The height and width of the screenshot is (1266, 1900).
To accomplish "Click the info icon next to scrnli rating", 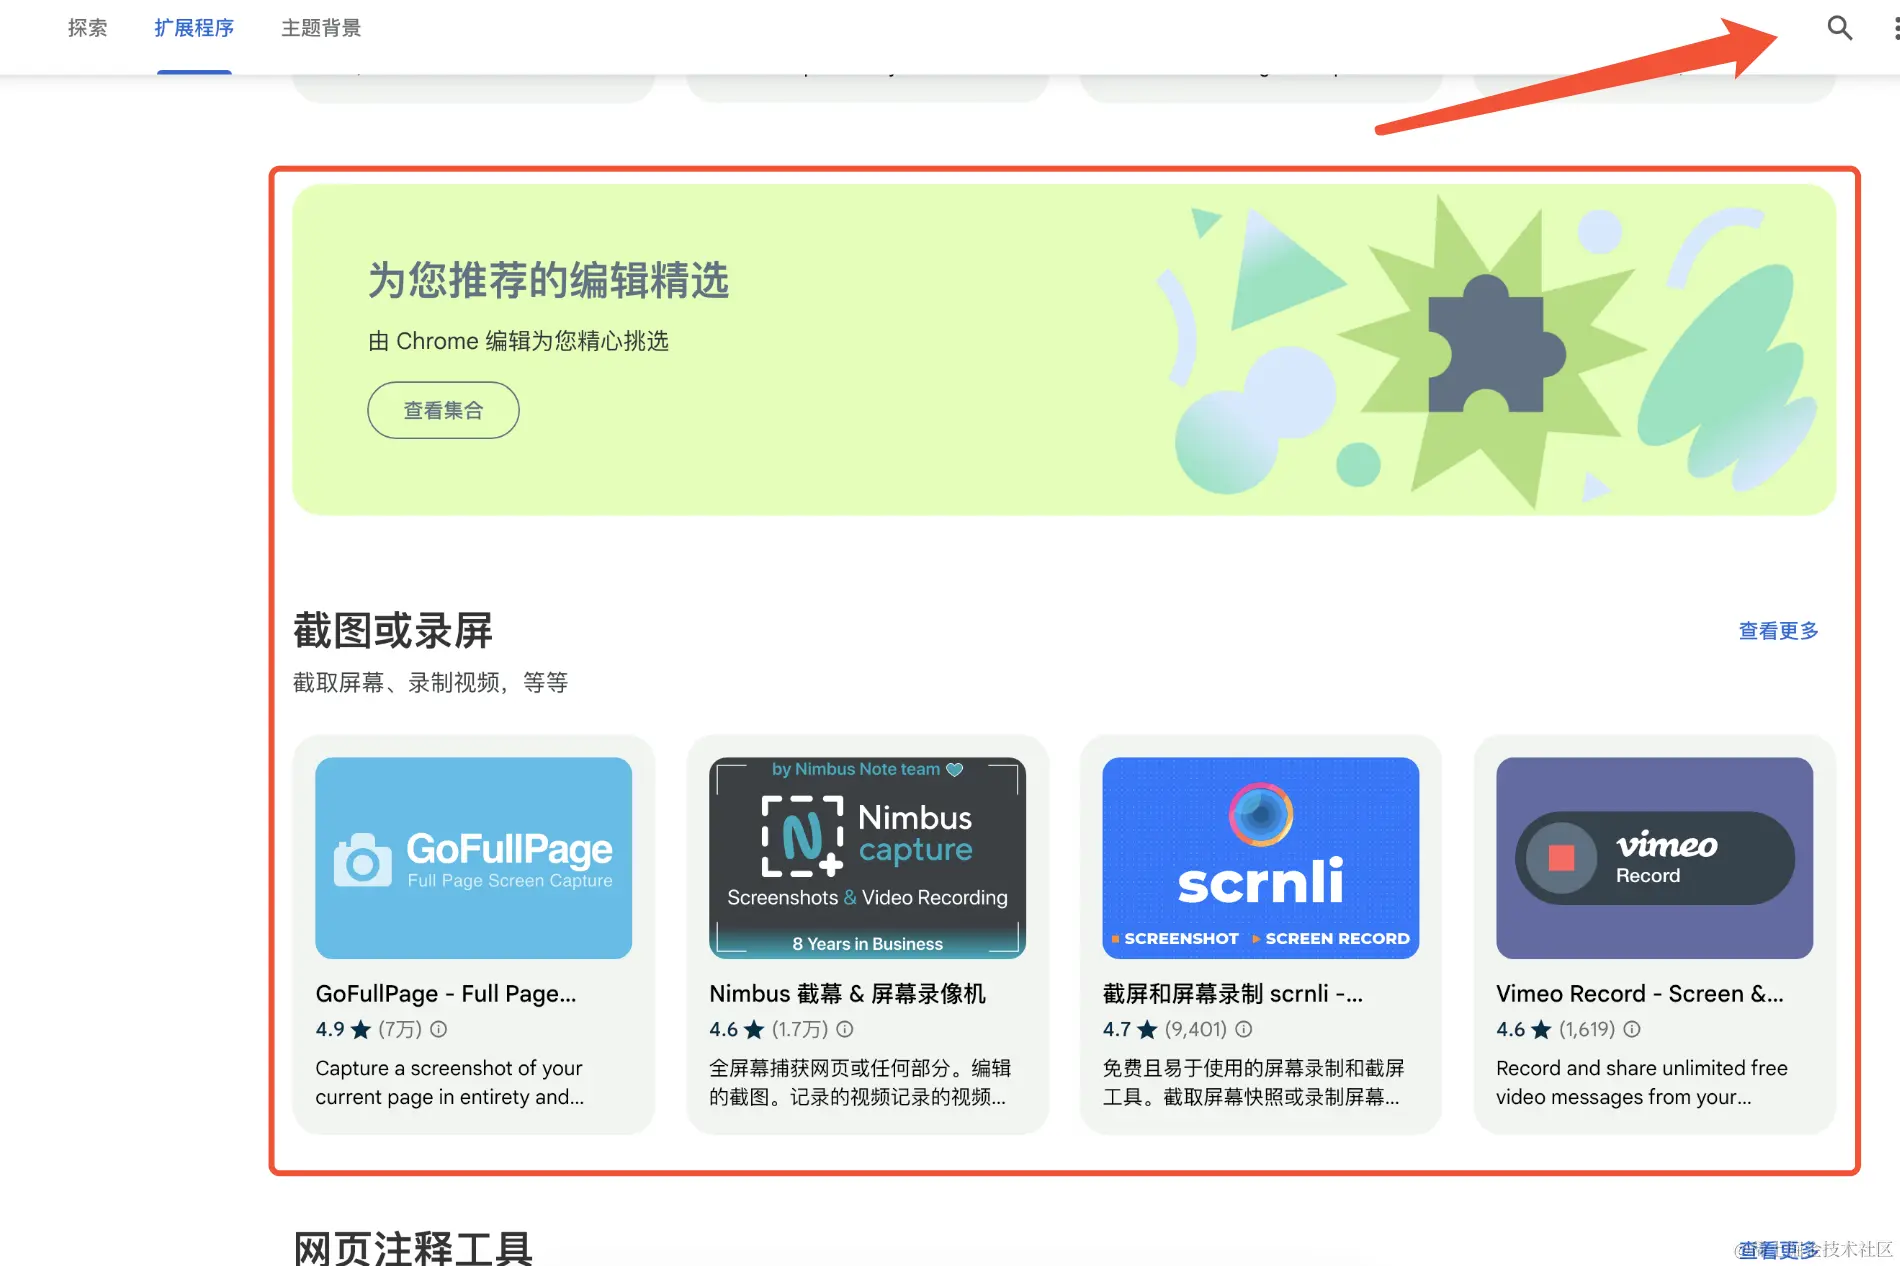I will coord(1244,1029).
